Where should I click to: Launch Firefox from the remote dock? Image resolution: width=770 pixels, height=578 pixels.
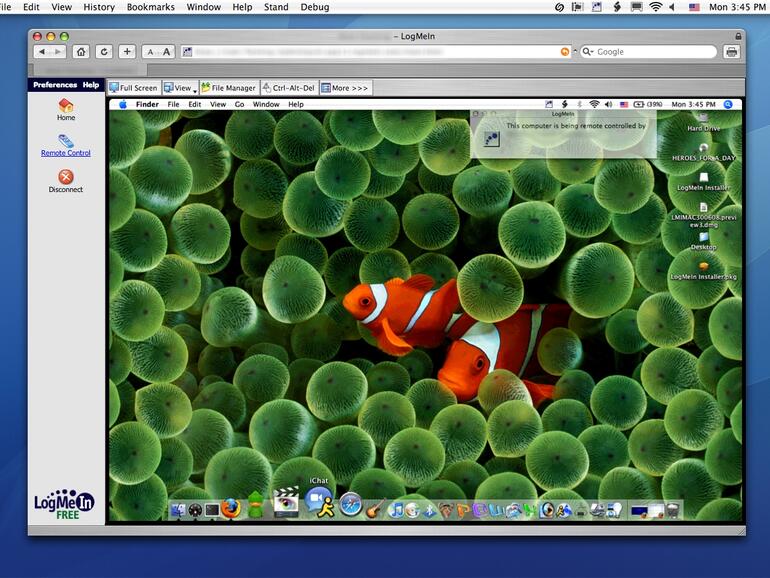pos(232,508)
